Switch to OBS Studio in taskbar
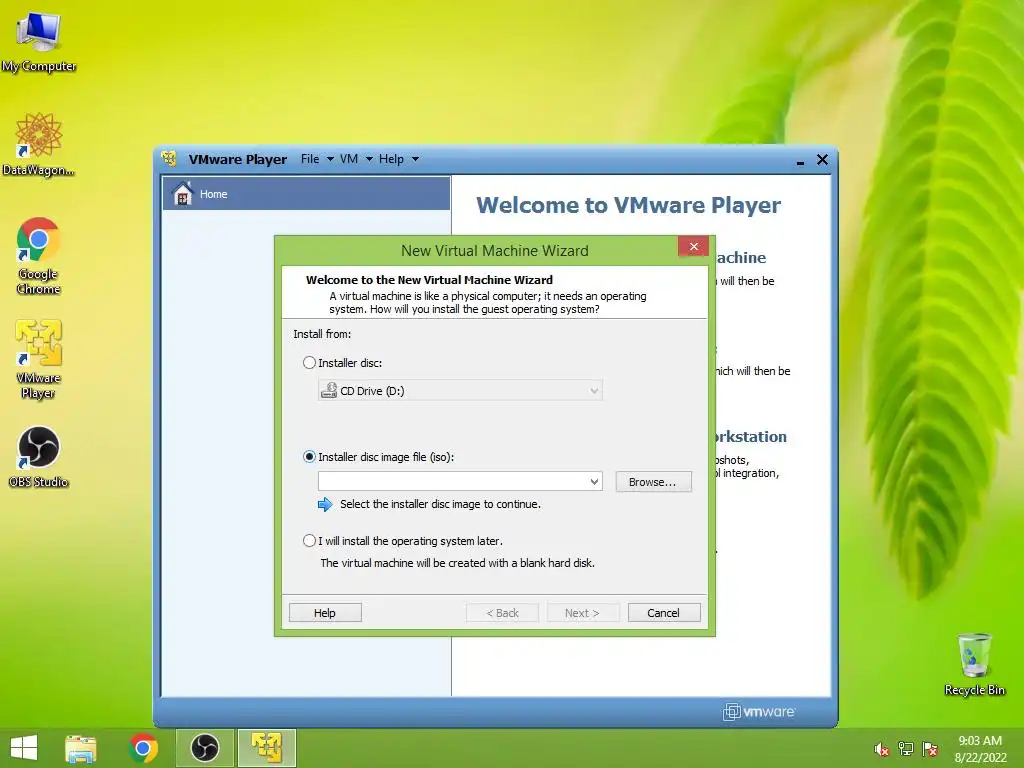Screen dimensions: 1024x768 [204, 748]
